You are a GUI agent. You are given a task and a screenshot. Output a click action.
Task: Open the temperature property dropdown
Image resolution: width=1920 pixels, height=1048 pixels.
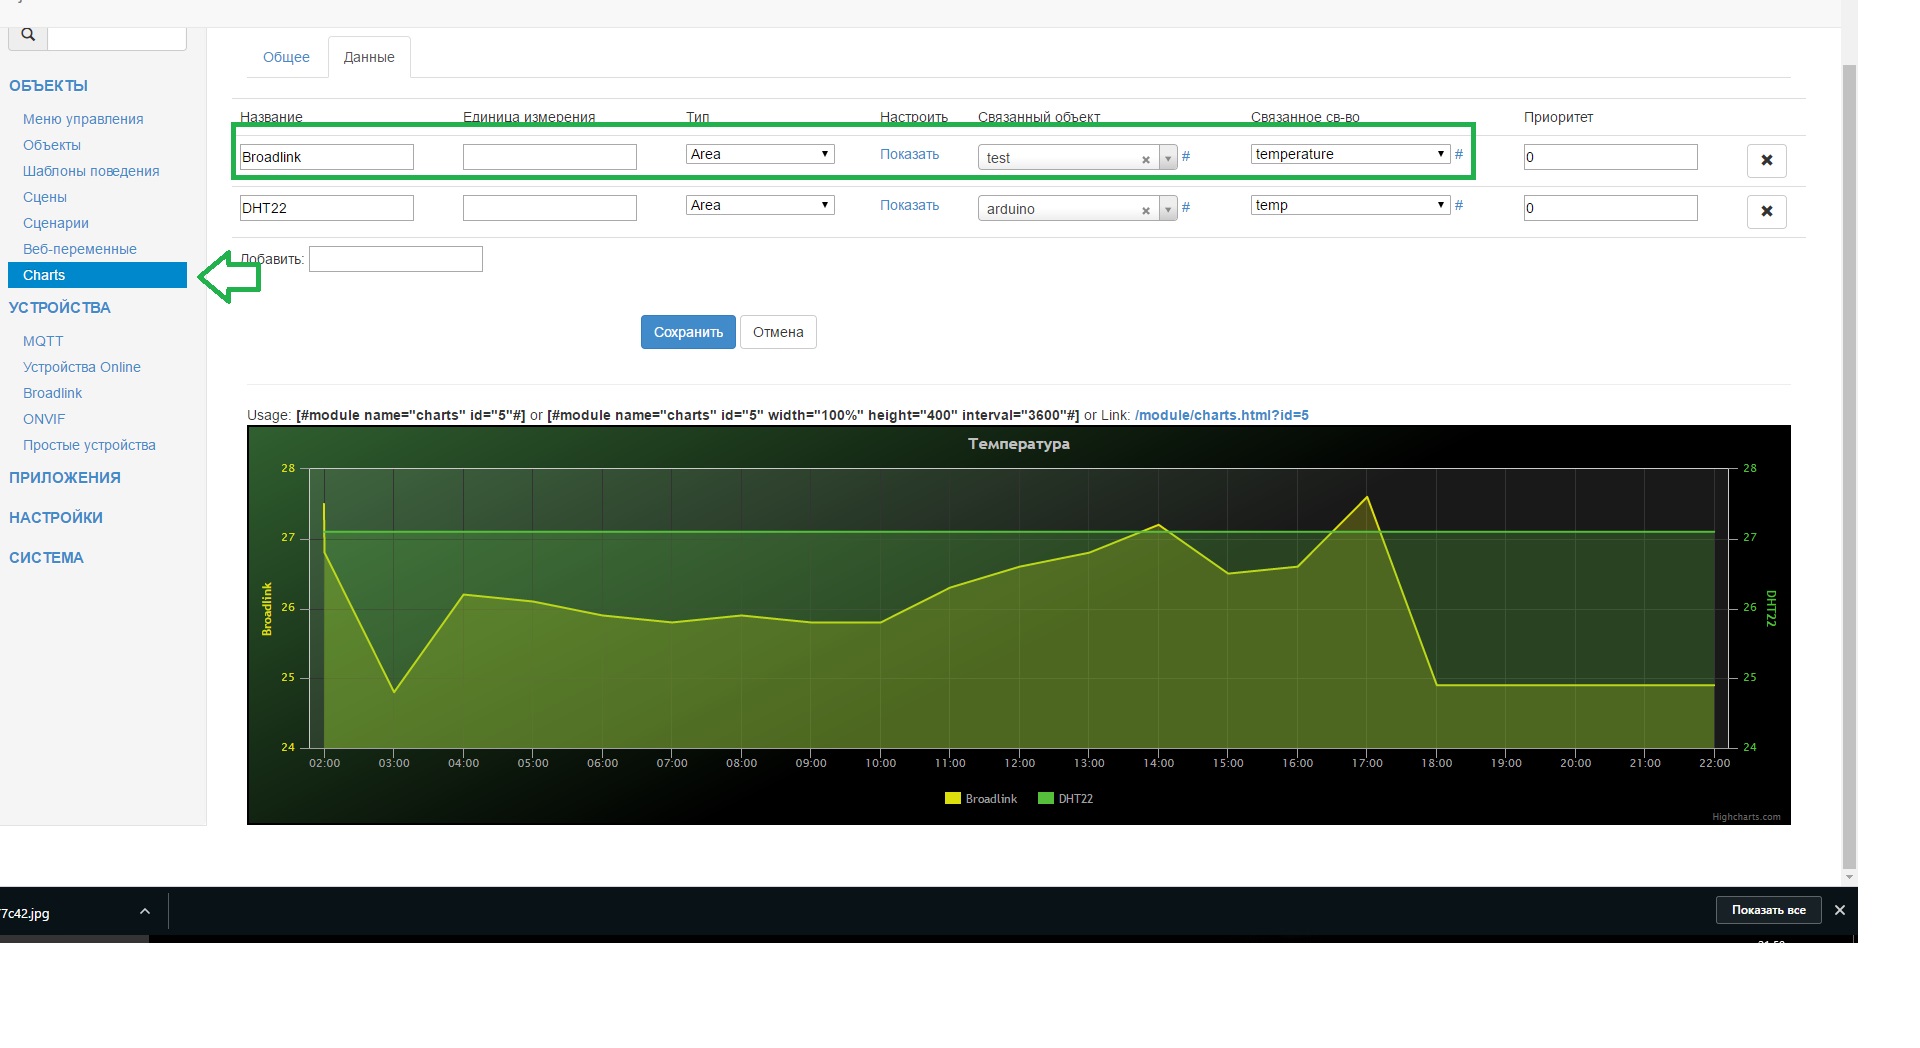[x=1349, y=154]
